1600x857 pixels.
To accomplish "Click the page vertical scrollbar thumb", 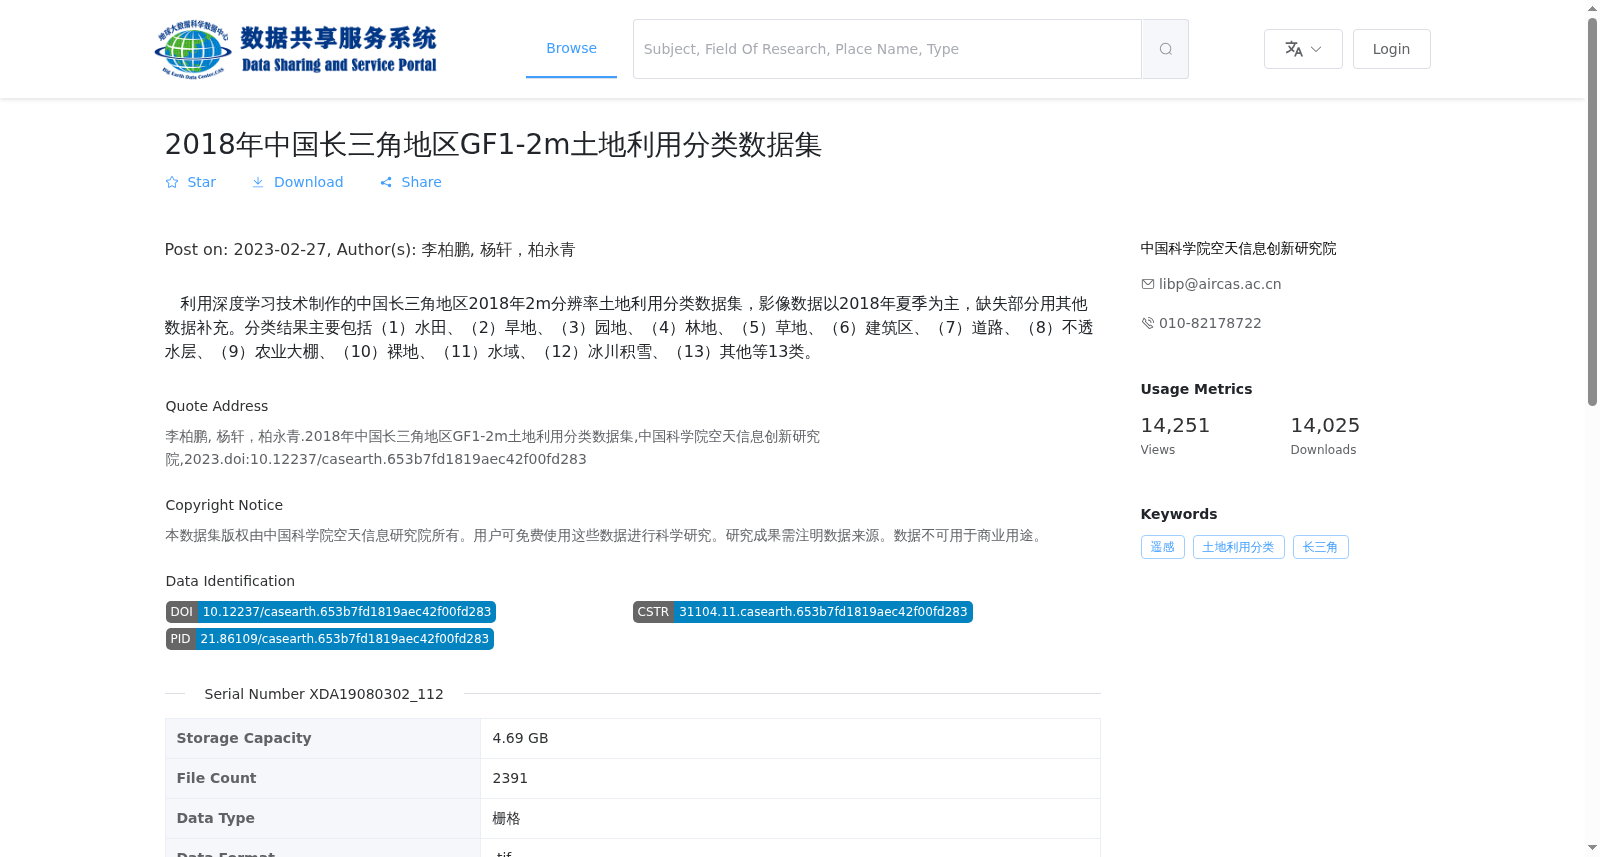I will pos(1592,211).
